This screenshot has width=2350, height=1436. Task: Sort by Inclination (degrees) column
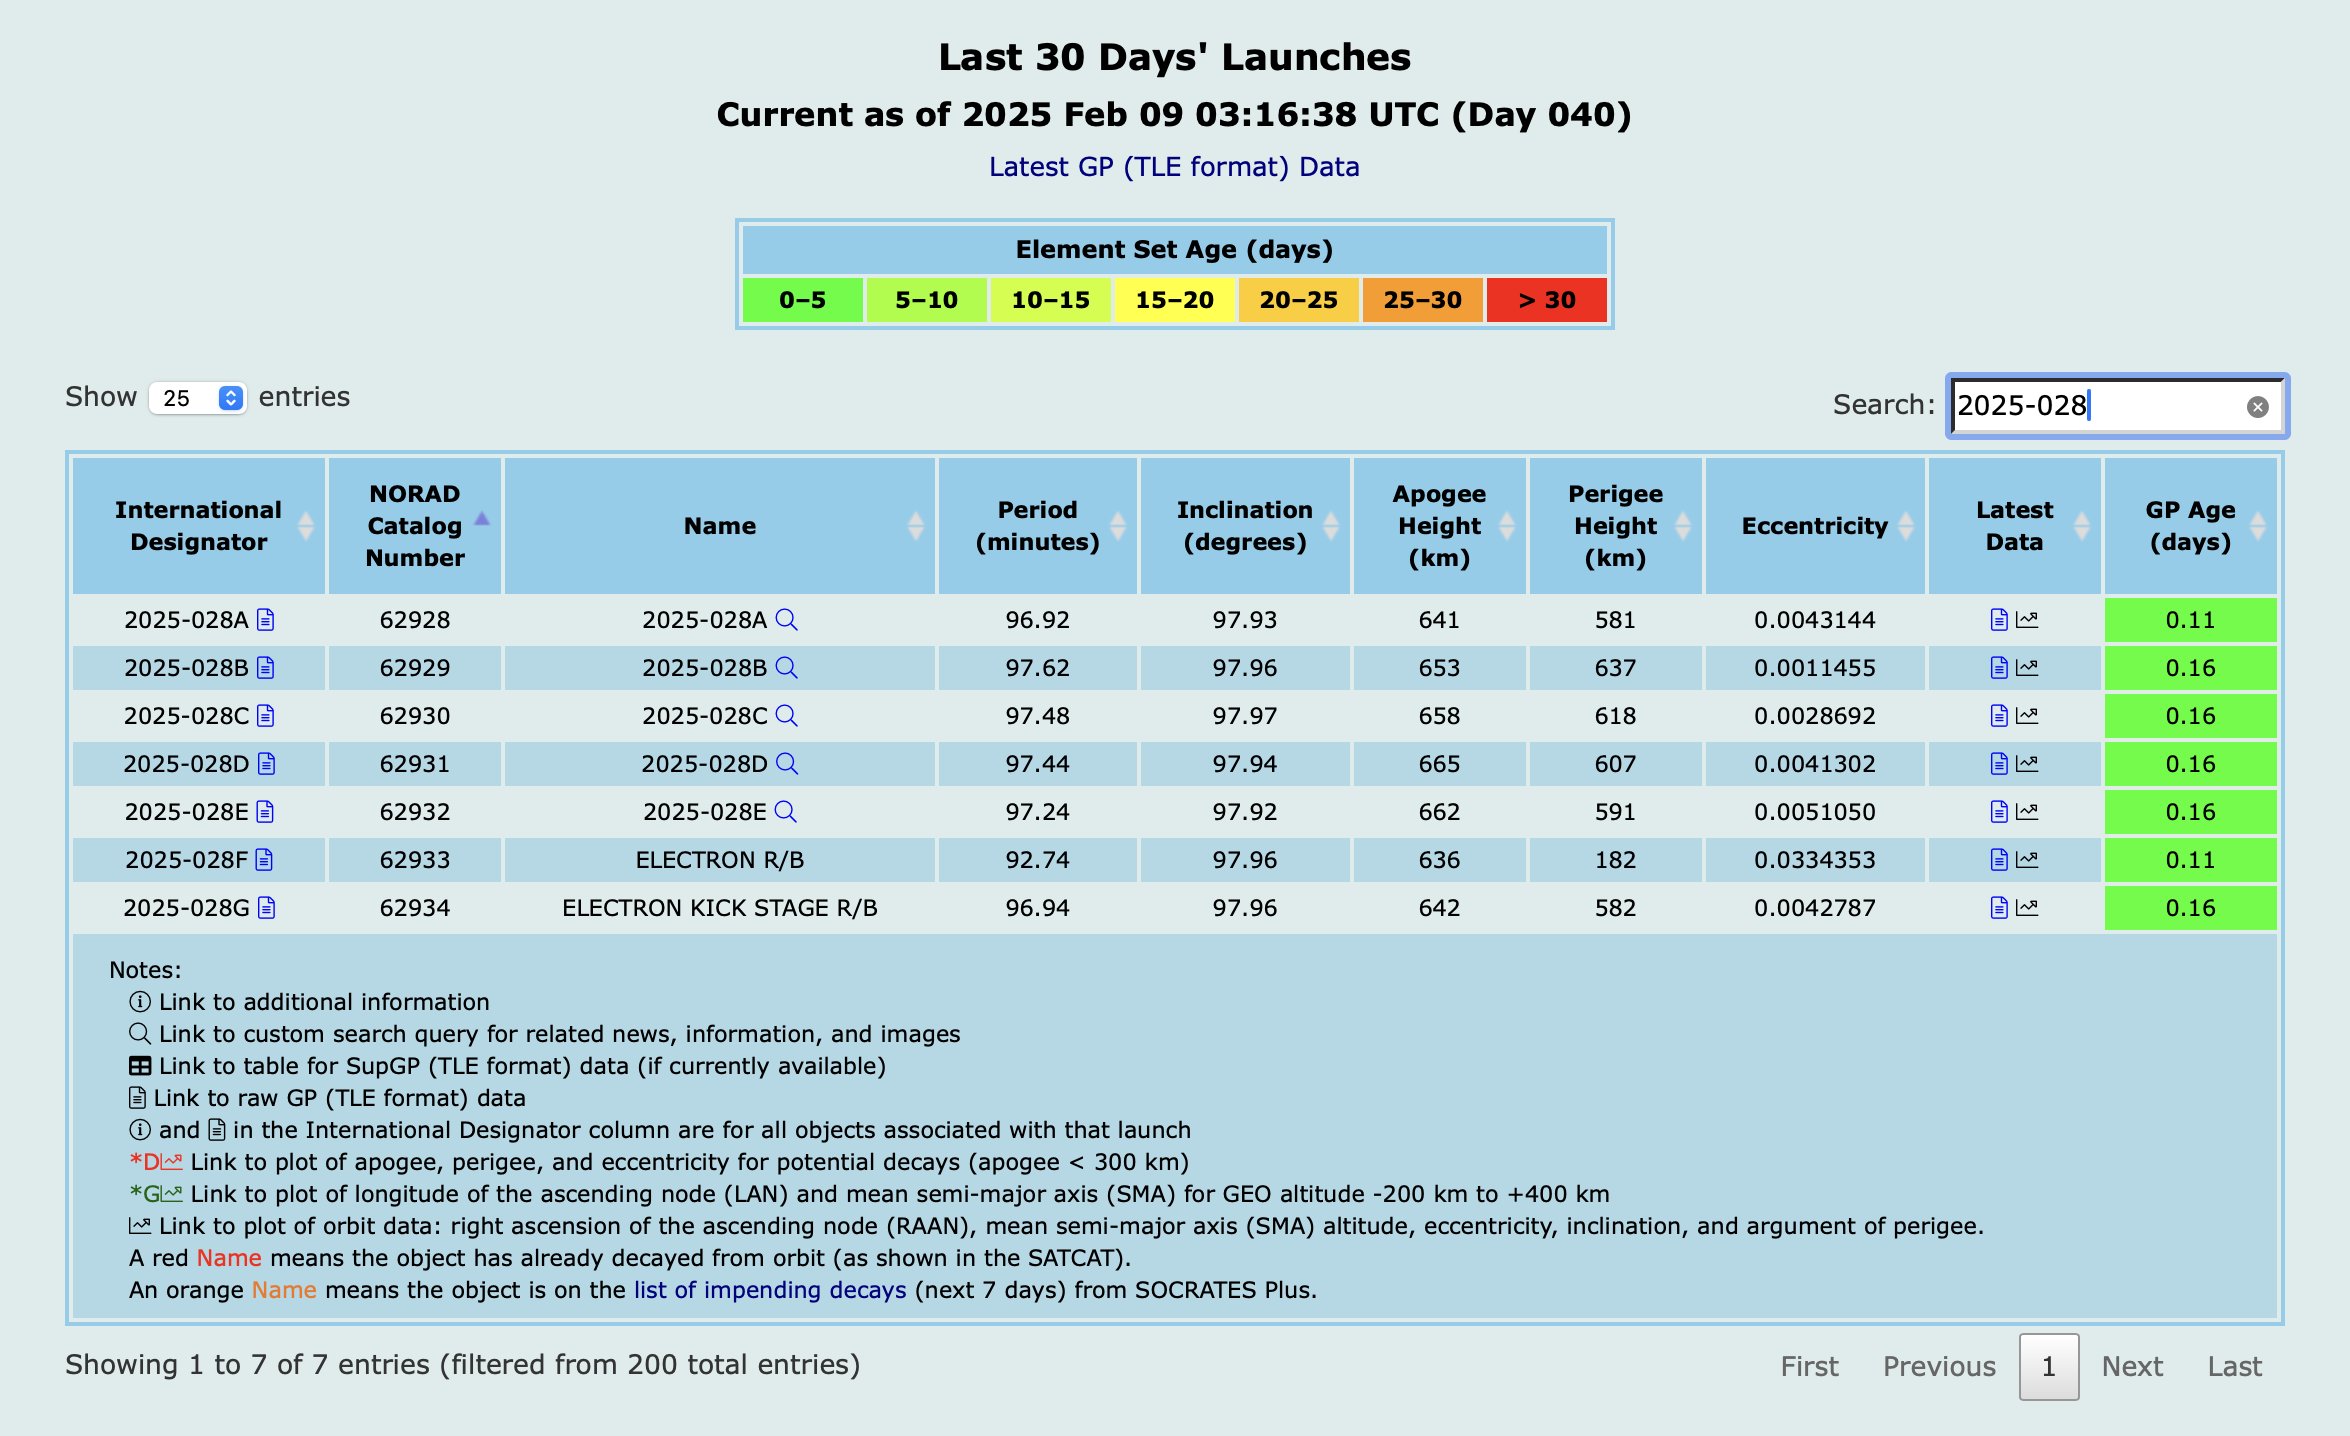pyautogui.click(x=1245, y=526)
